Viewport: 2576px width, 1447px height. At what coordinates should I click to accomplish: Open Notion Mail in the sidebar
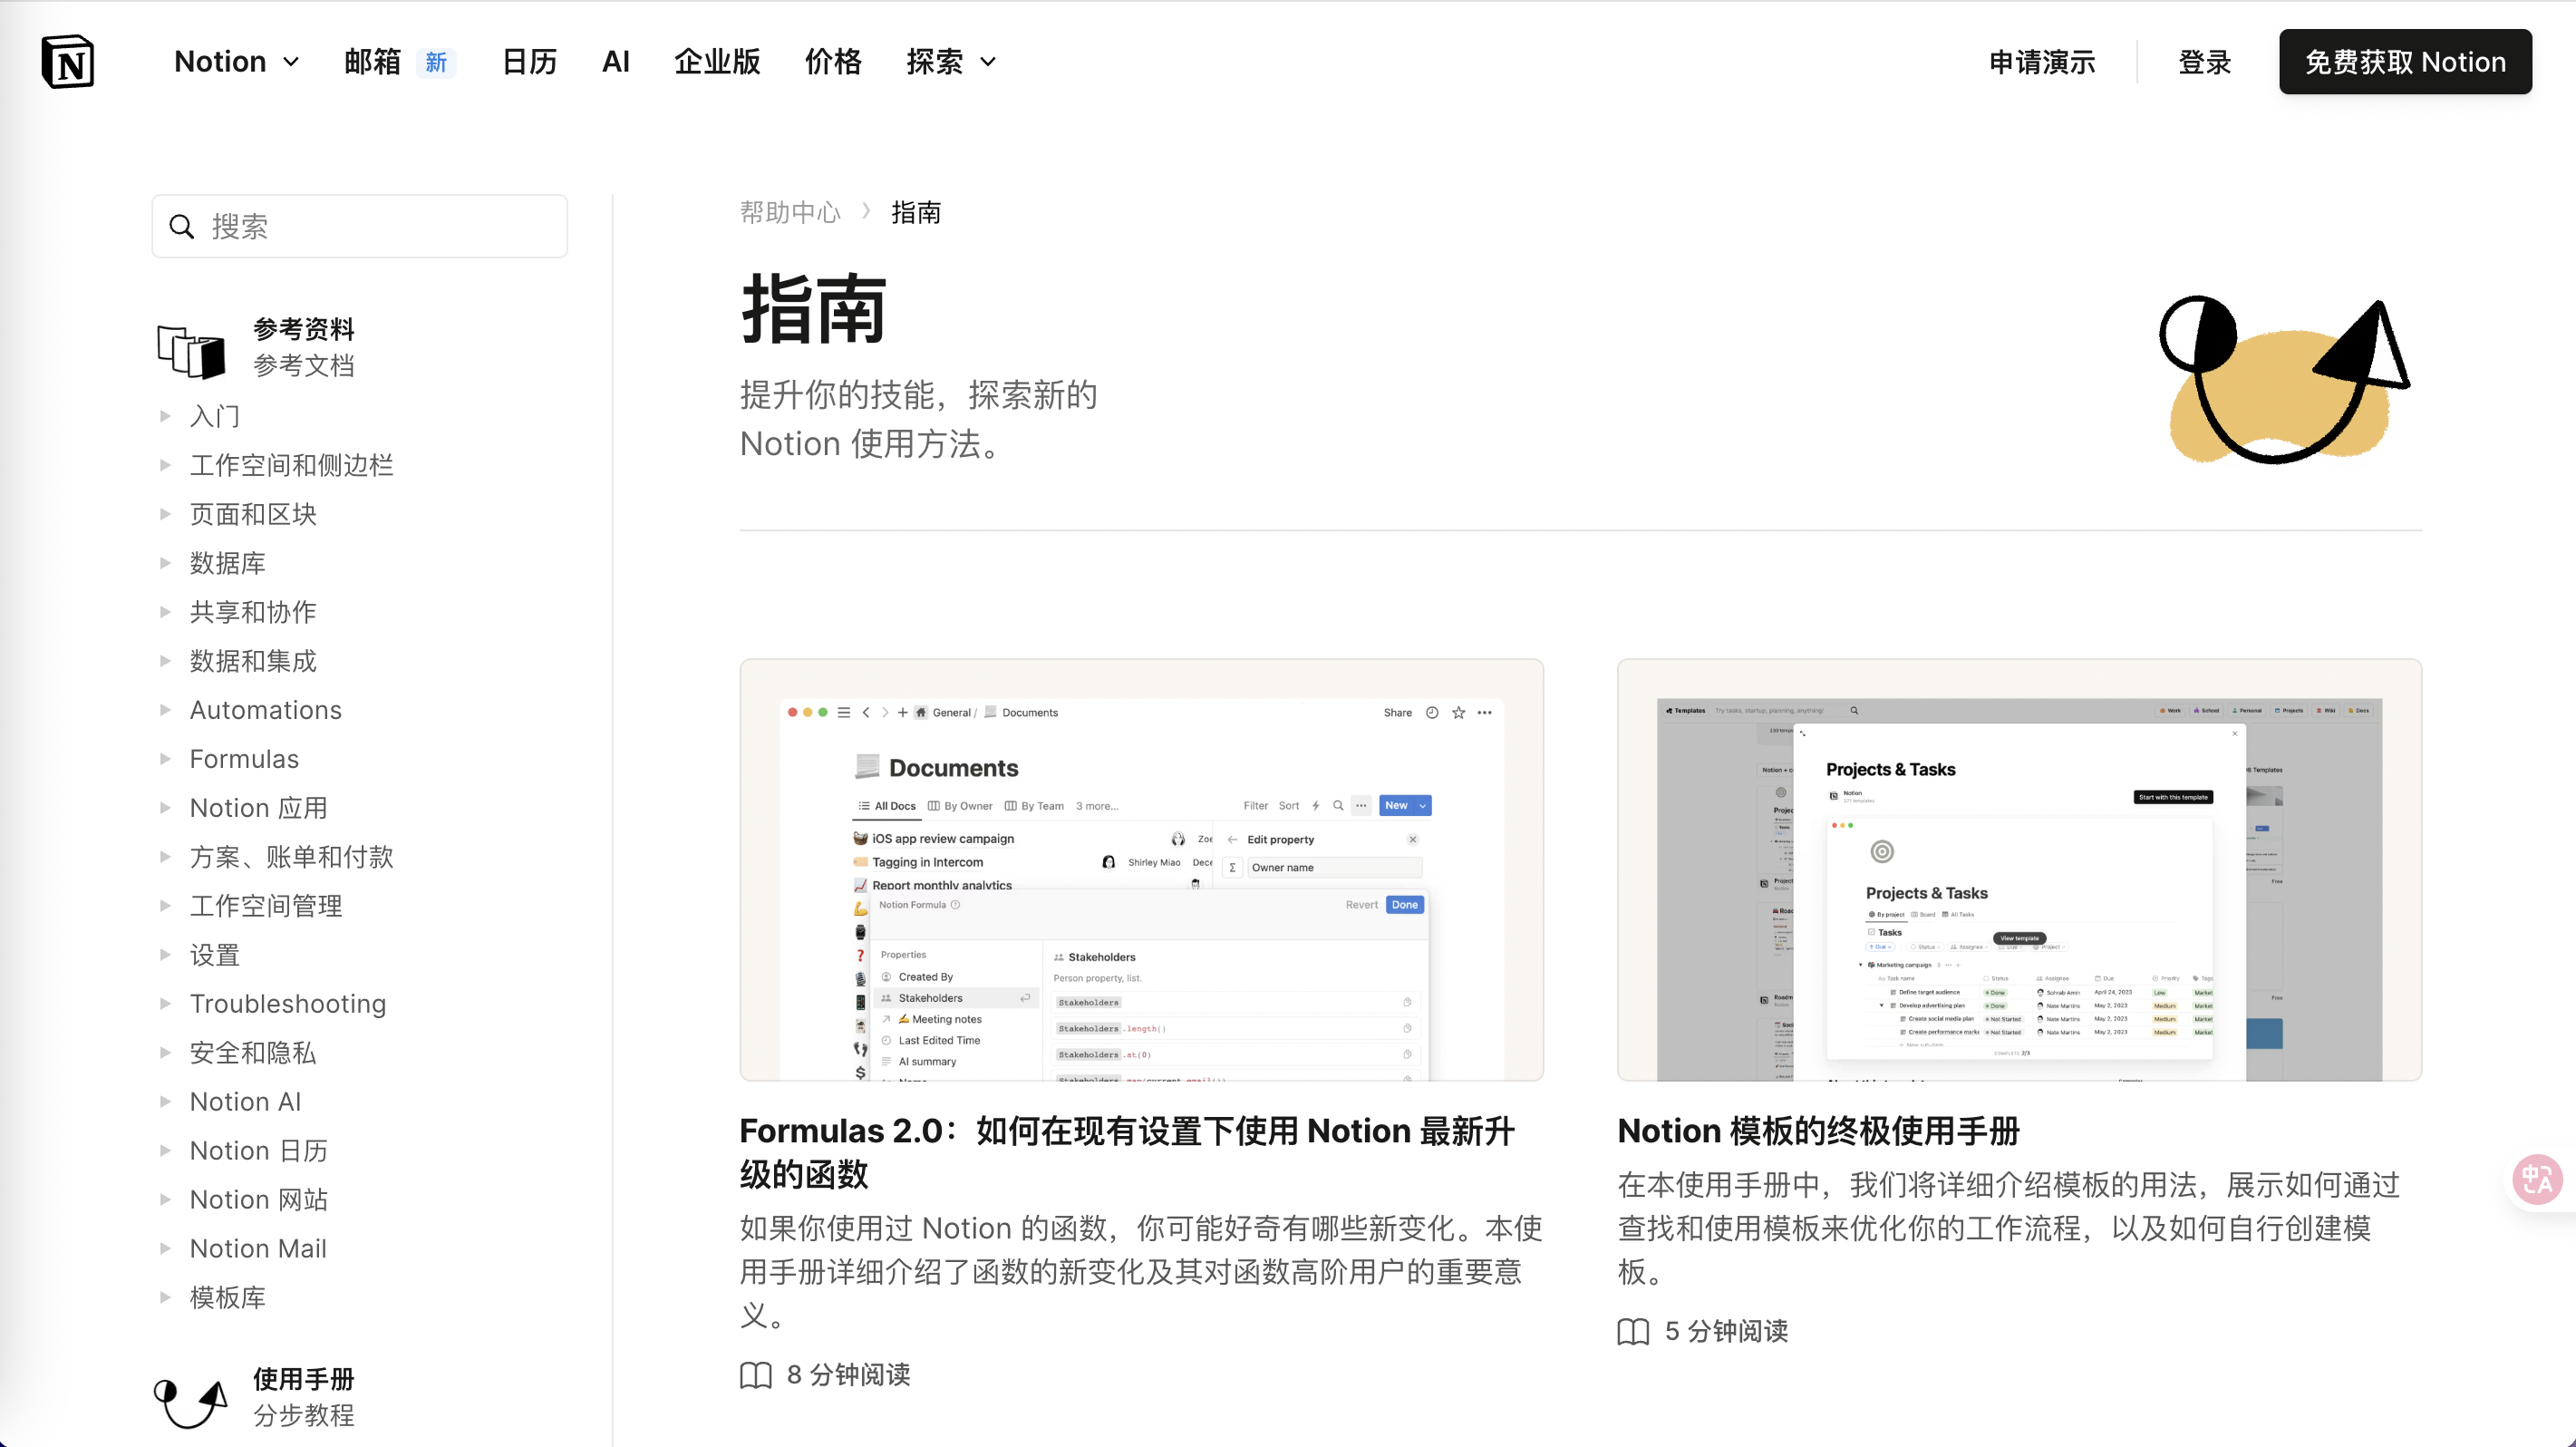[x=258, y=1249]
